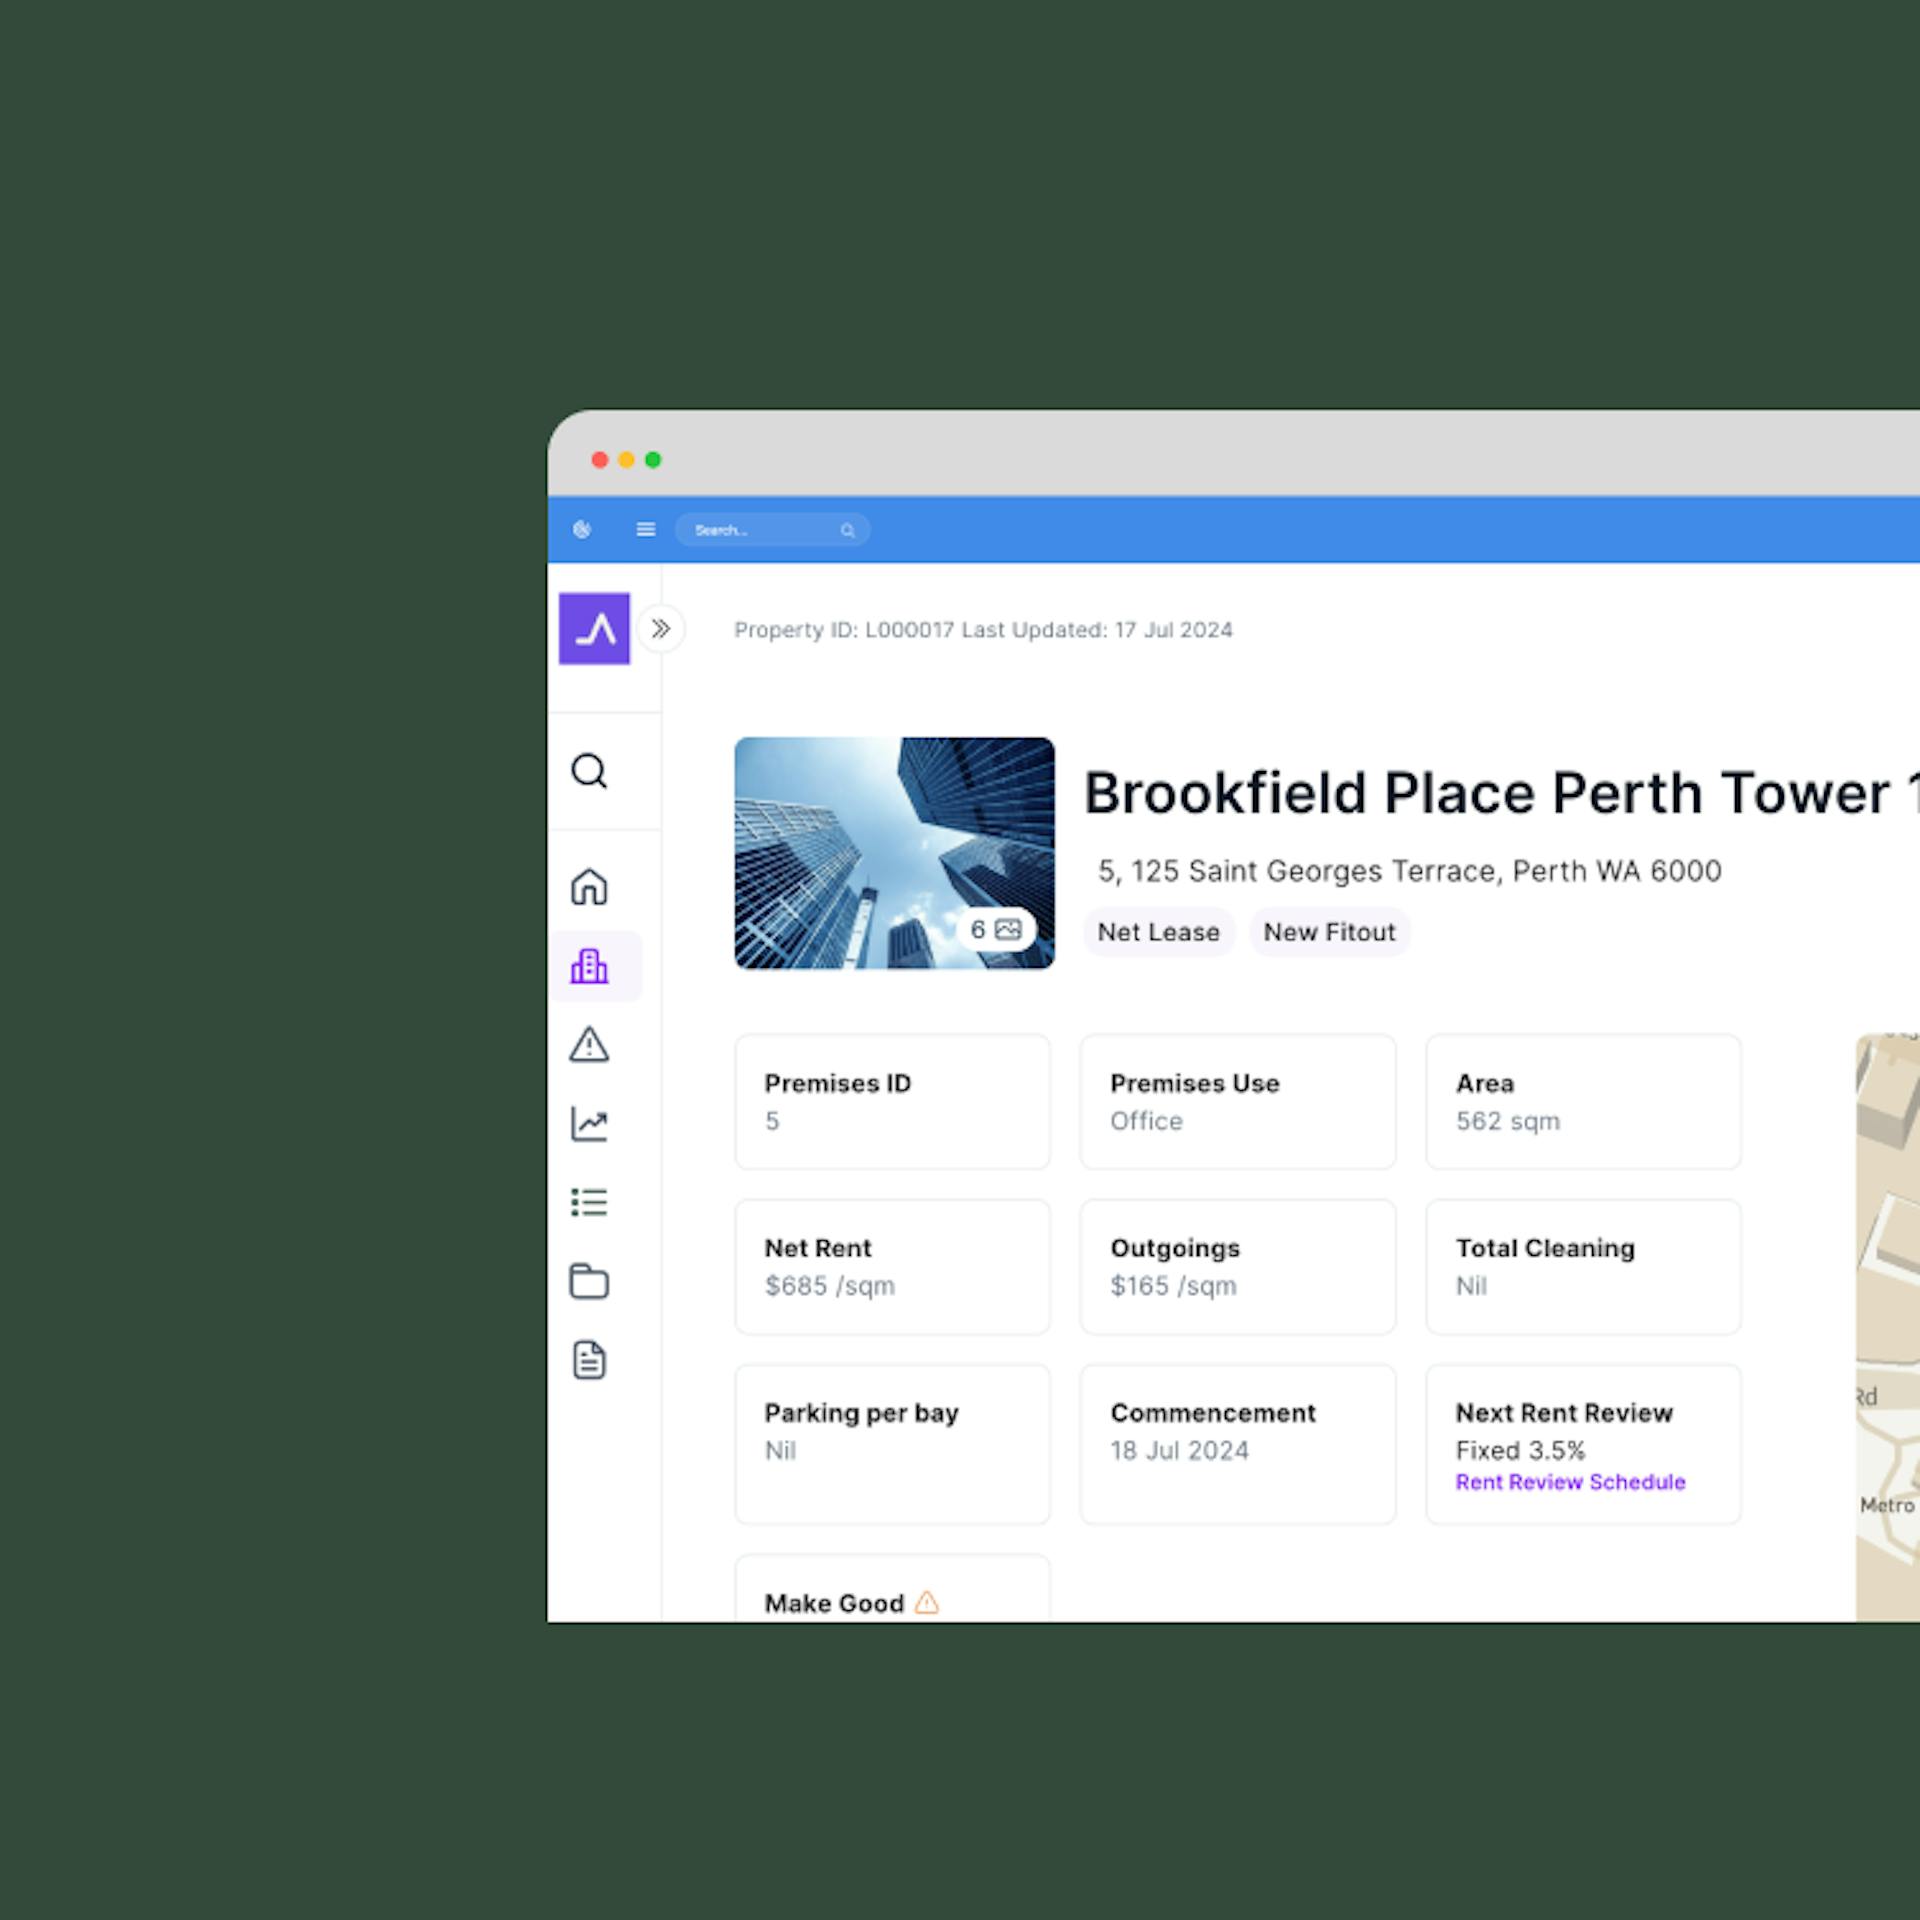Viewport: 1920px width, 1920px height.
Task: Open the property photo thumbnail
Action: [894, 853]
